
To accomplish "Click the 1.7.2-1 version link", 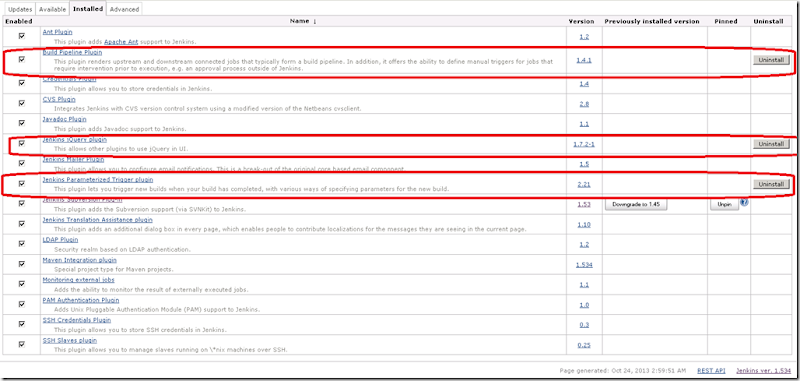I will (x=584, y=144).
